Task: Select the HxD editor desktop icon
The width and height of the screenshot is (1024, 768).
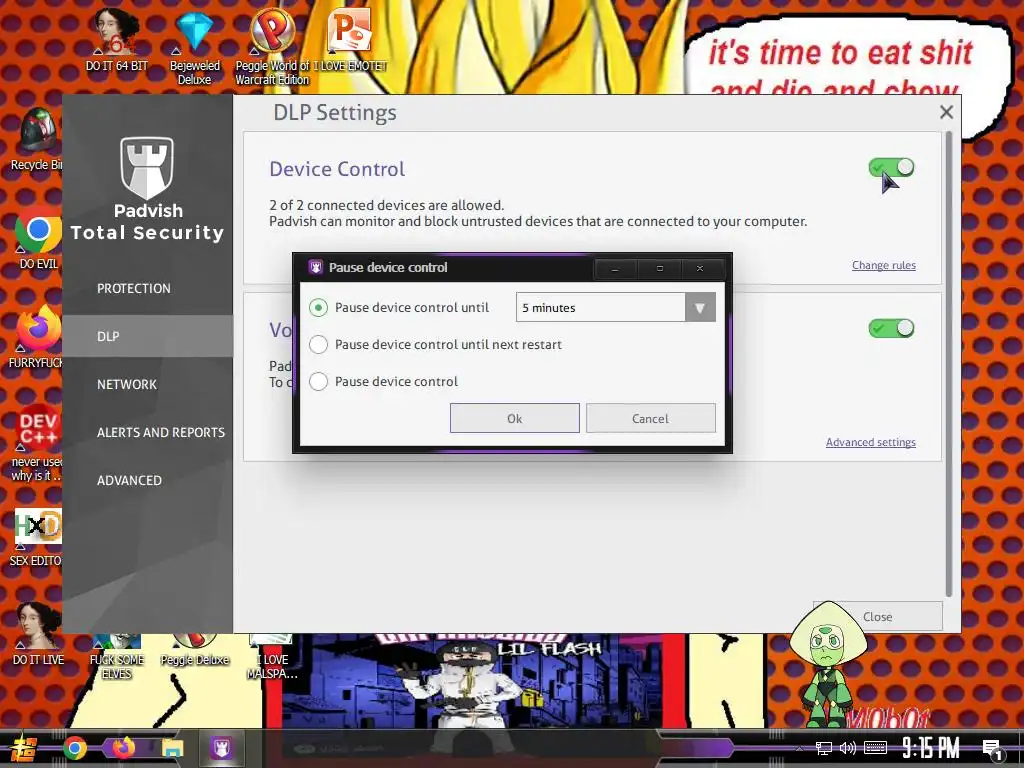Action: pos(38,537)
